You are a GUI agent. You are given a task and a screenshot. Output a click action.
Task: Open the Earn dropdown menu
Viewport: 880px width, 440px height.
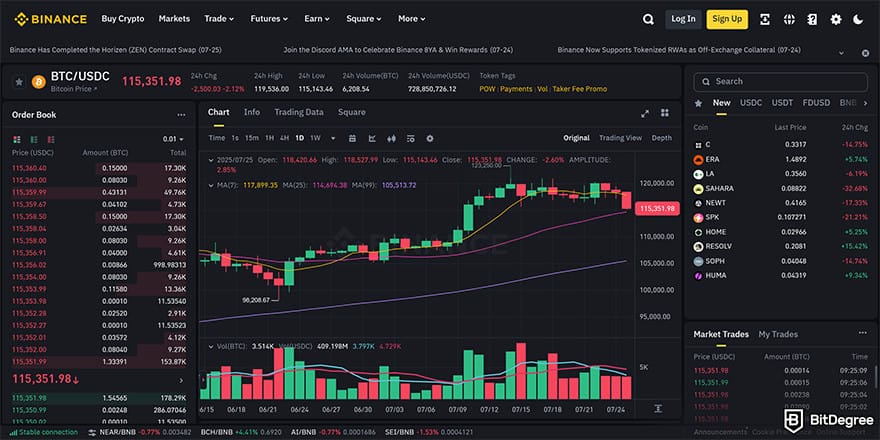point(317,19)
